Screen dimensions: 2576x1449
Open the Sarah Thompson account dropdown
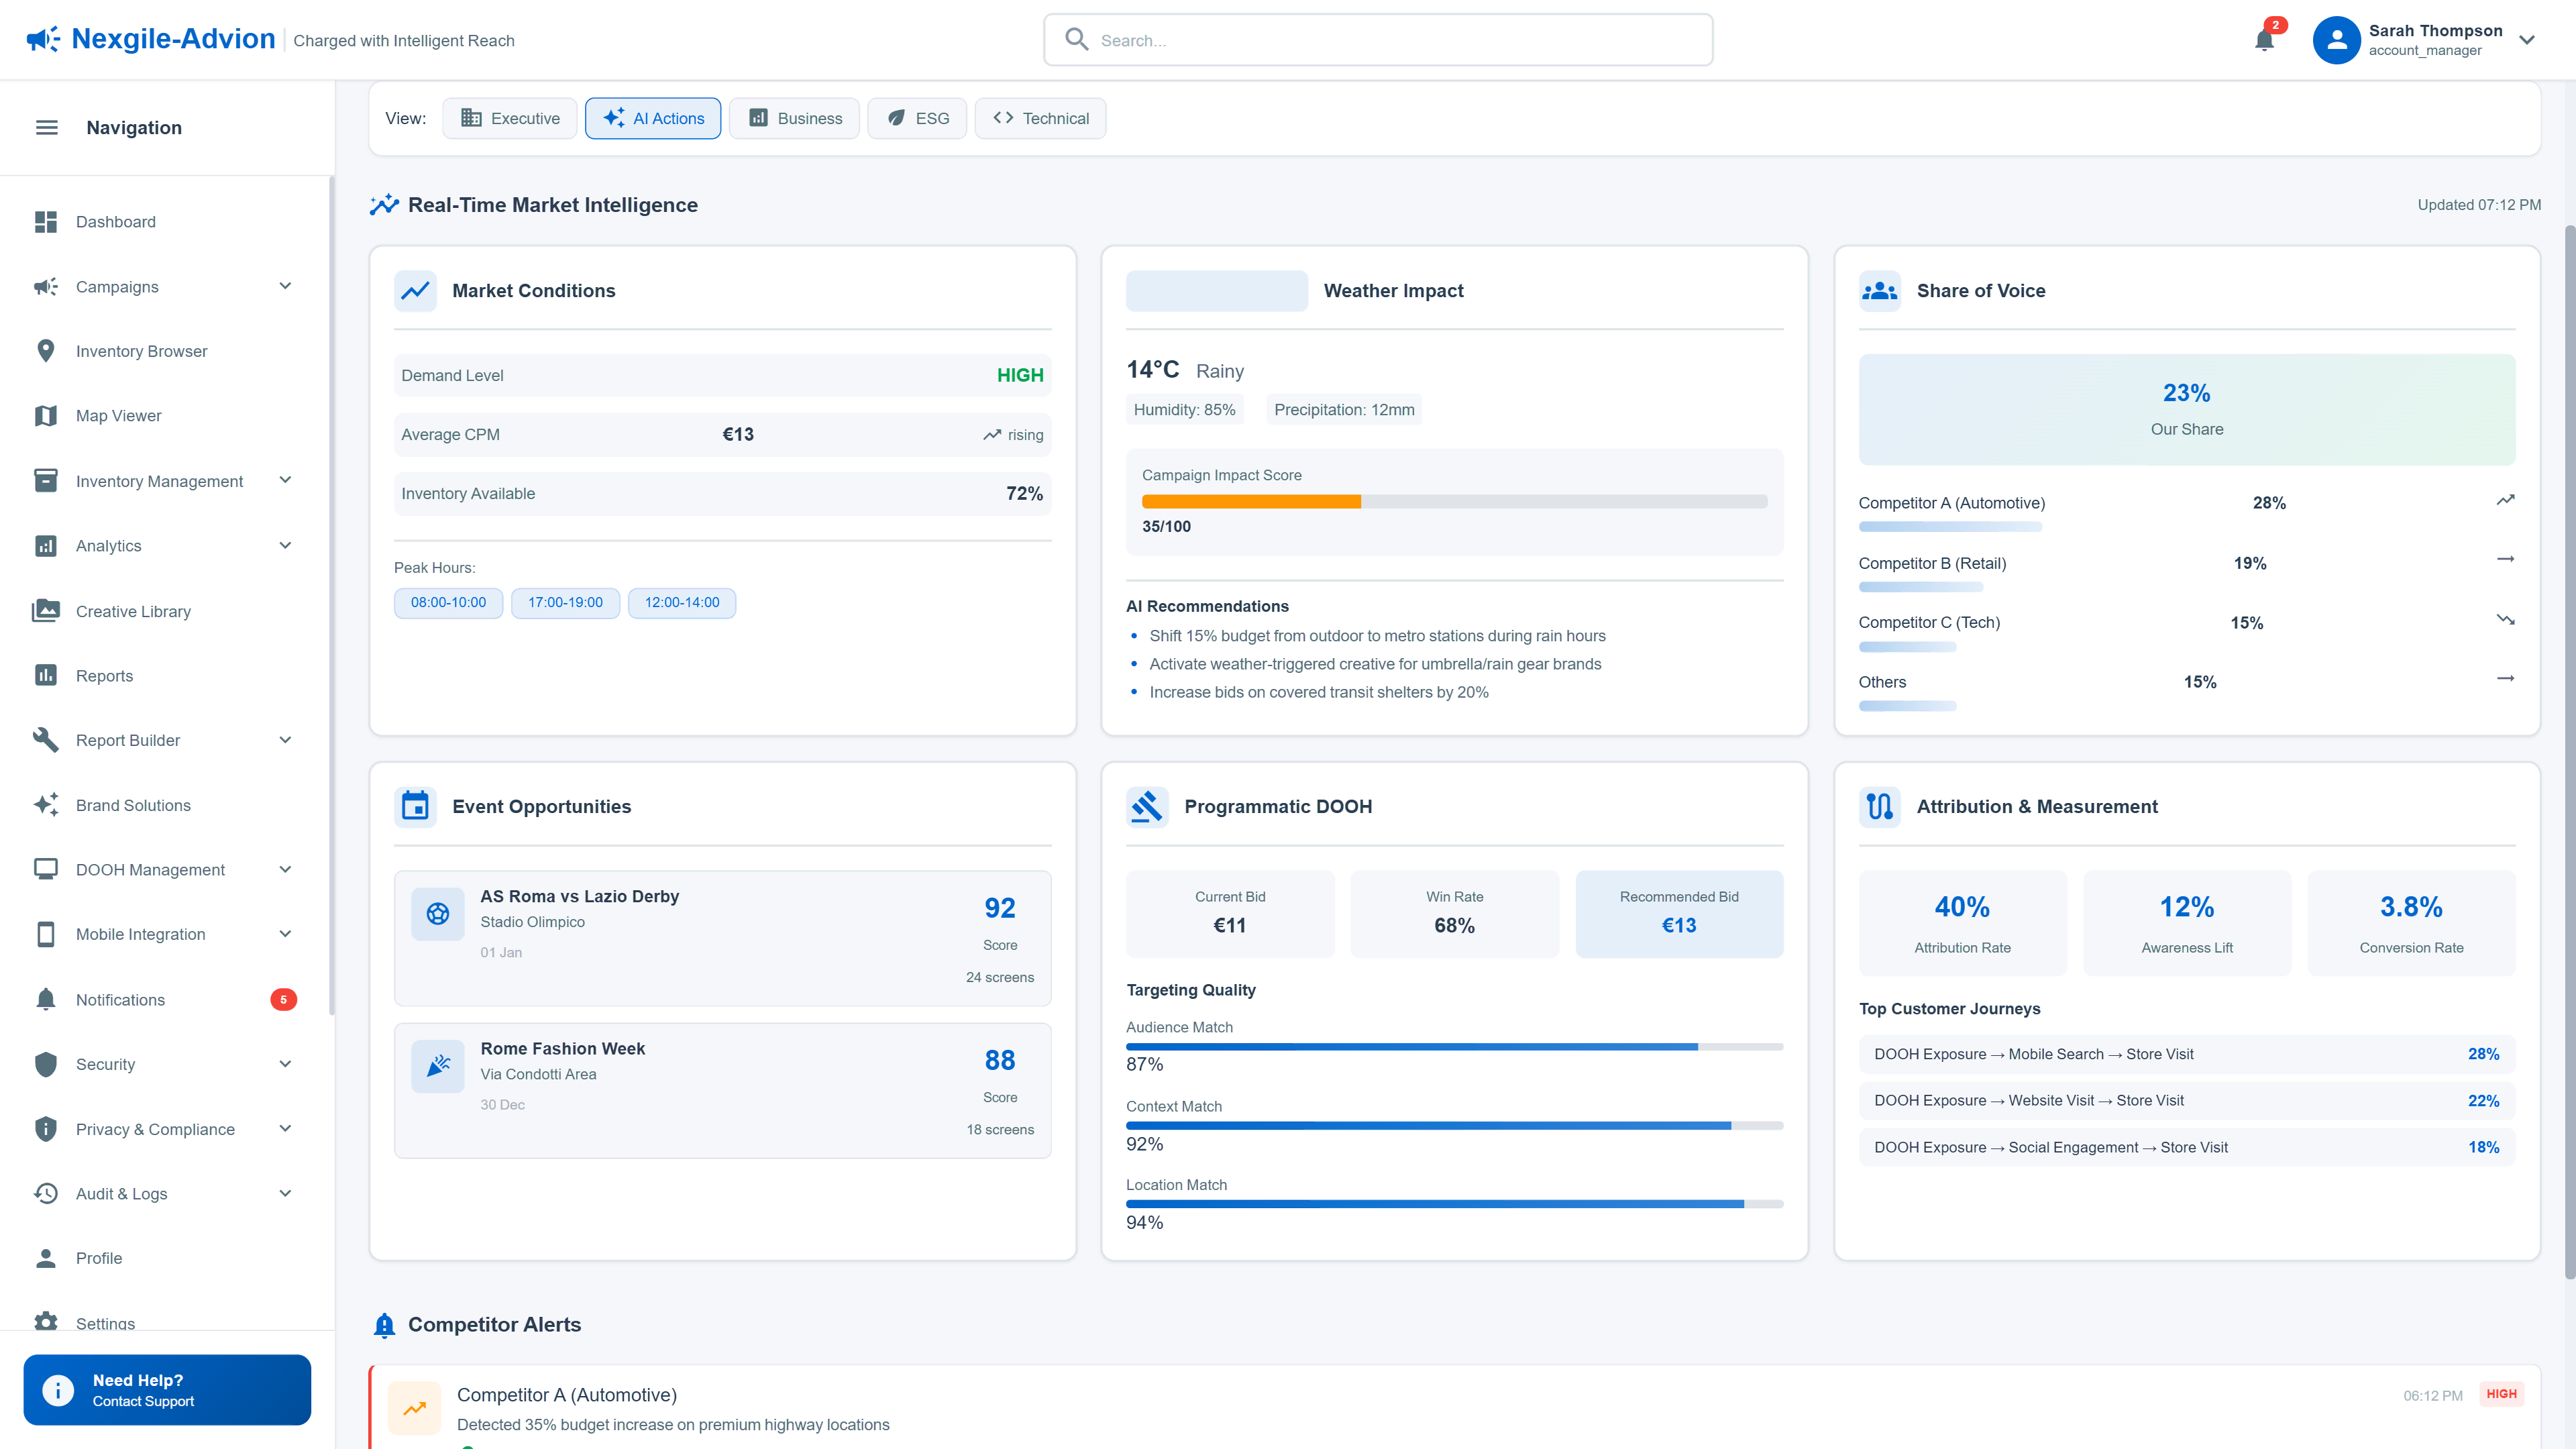pos(2527,40)
